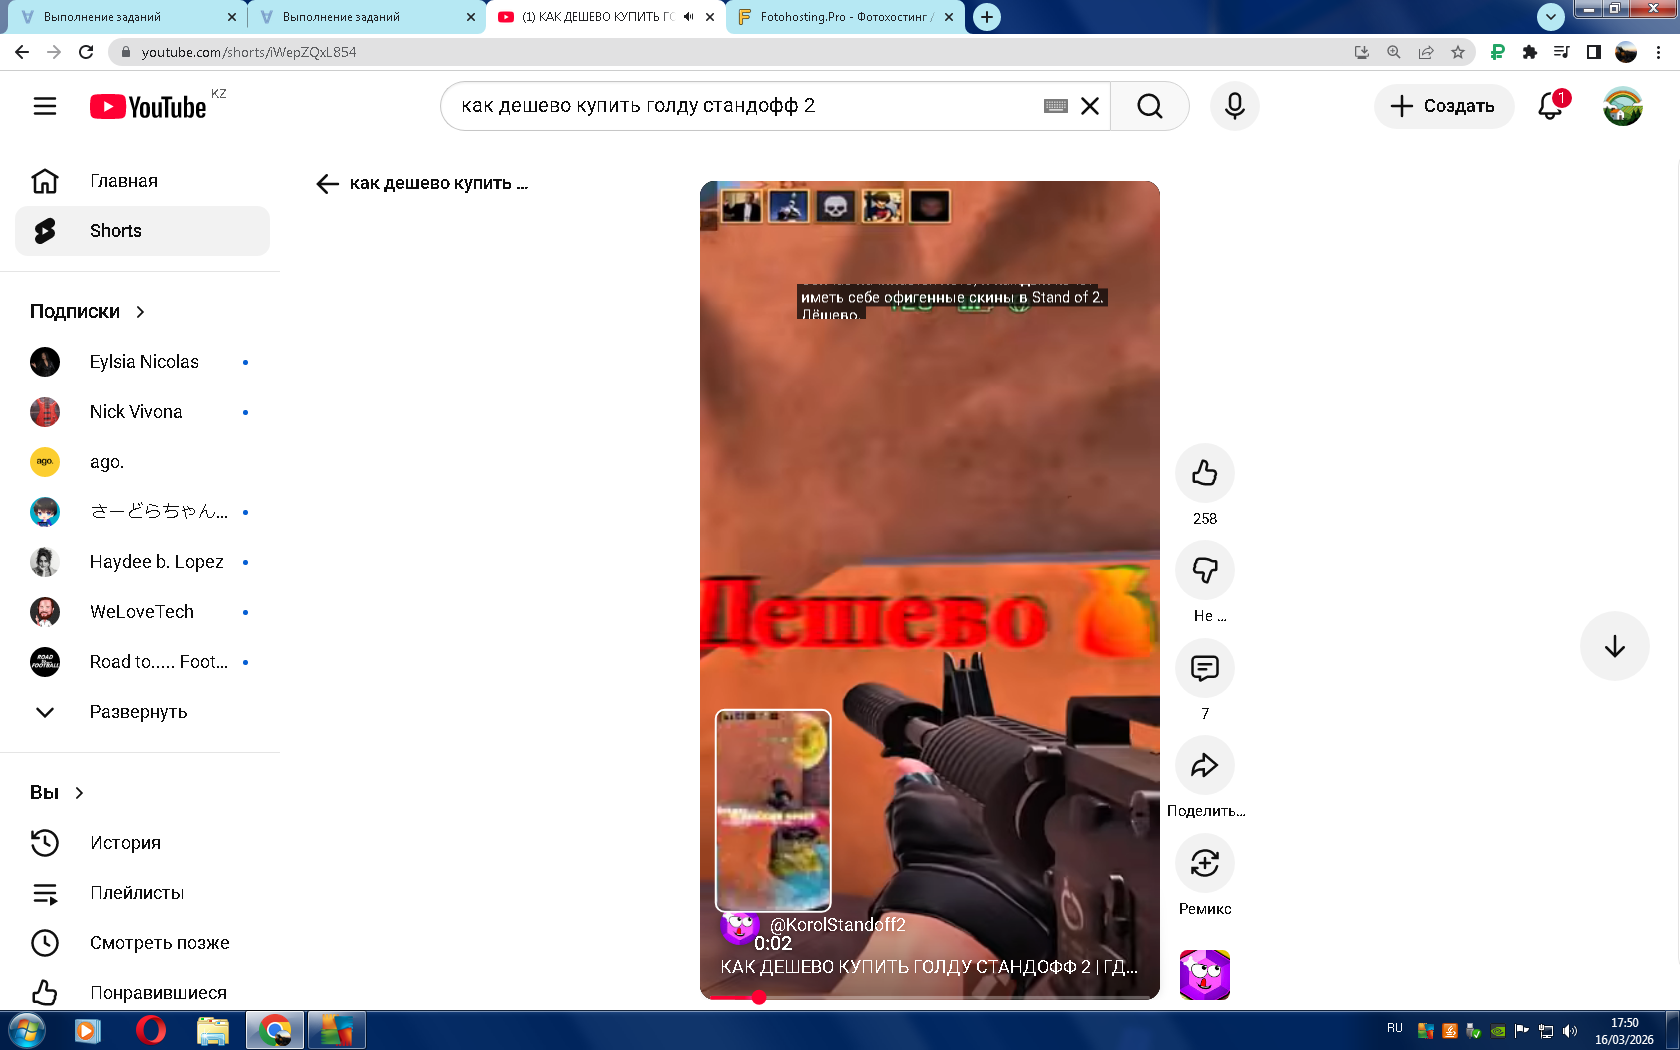The width and height of the screenshot is (1680, 1050).
Task: Open the WeLoveTech channel
Action: coord(142,612)
